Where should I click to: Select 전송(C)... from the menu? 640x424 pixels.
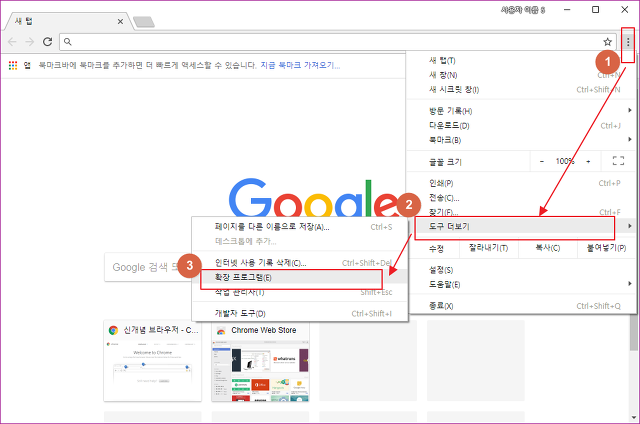(x=521, y=198)
